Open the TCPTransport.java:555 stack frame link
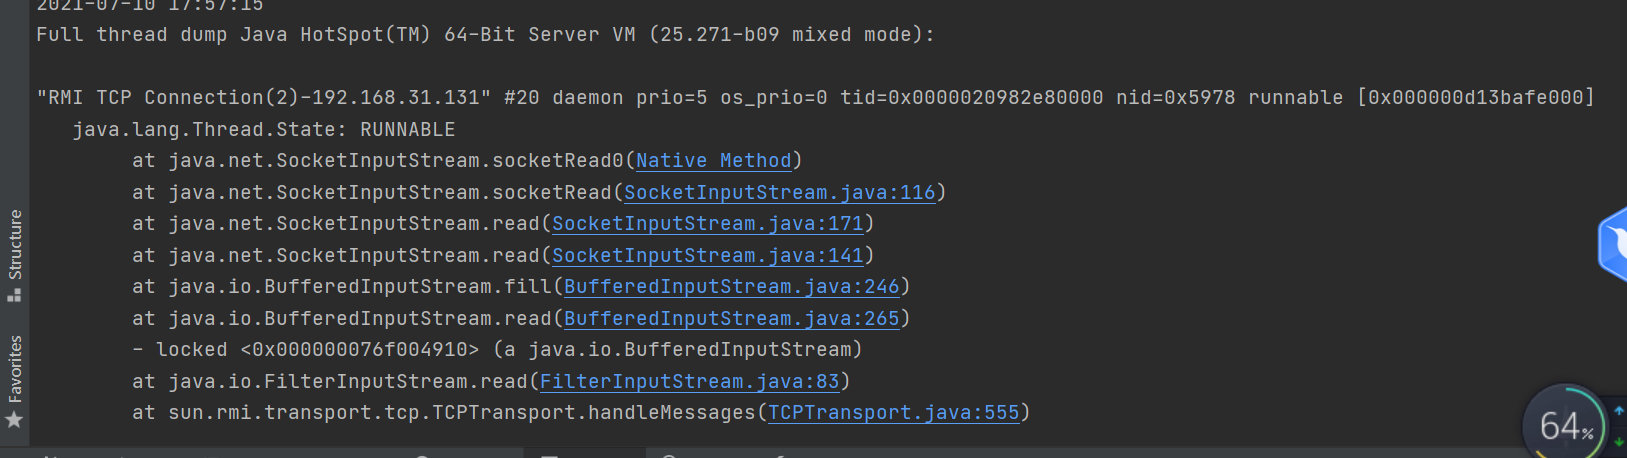1627x458 pixels. point(893,413)
